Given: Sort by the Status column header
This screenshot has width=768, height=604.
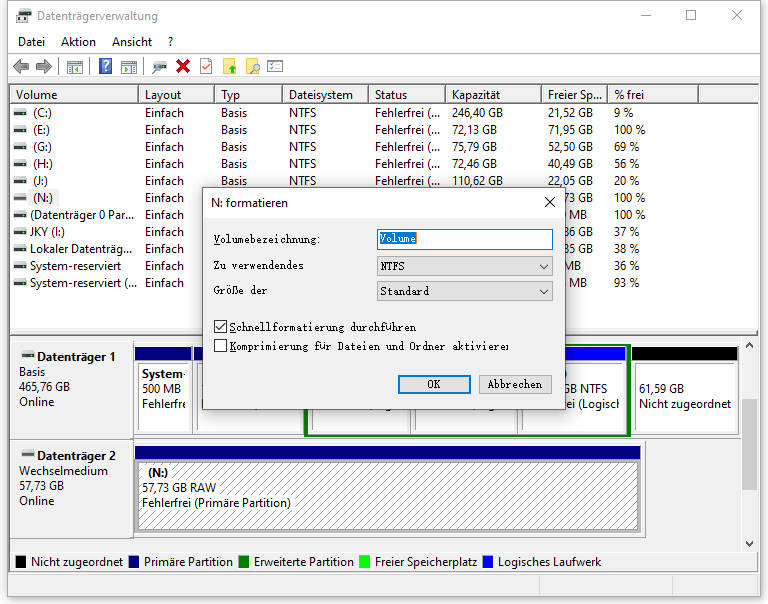Looking at the screenshot, I should point(407,95).
